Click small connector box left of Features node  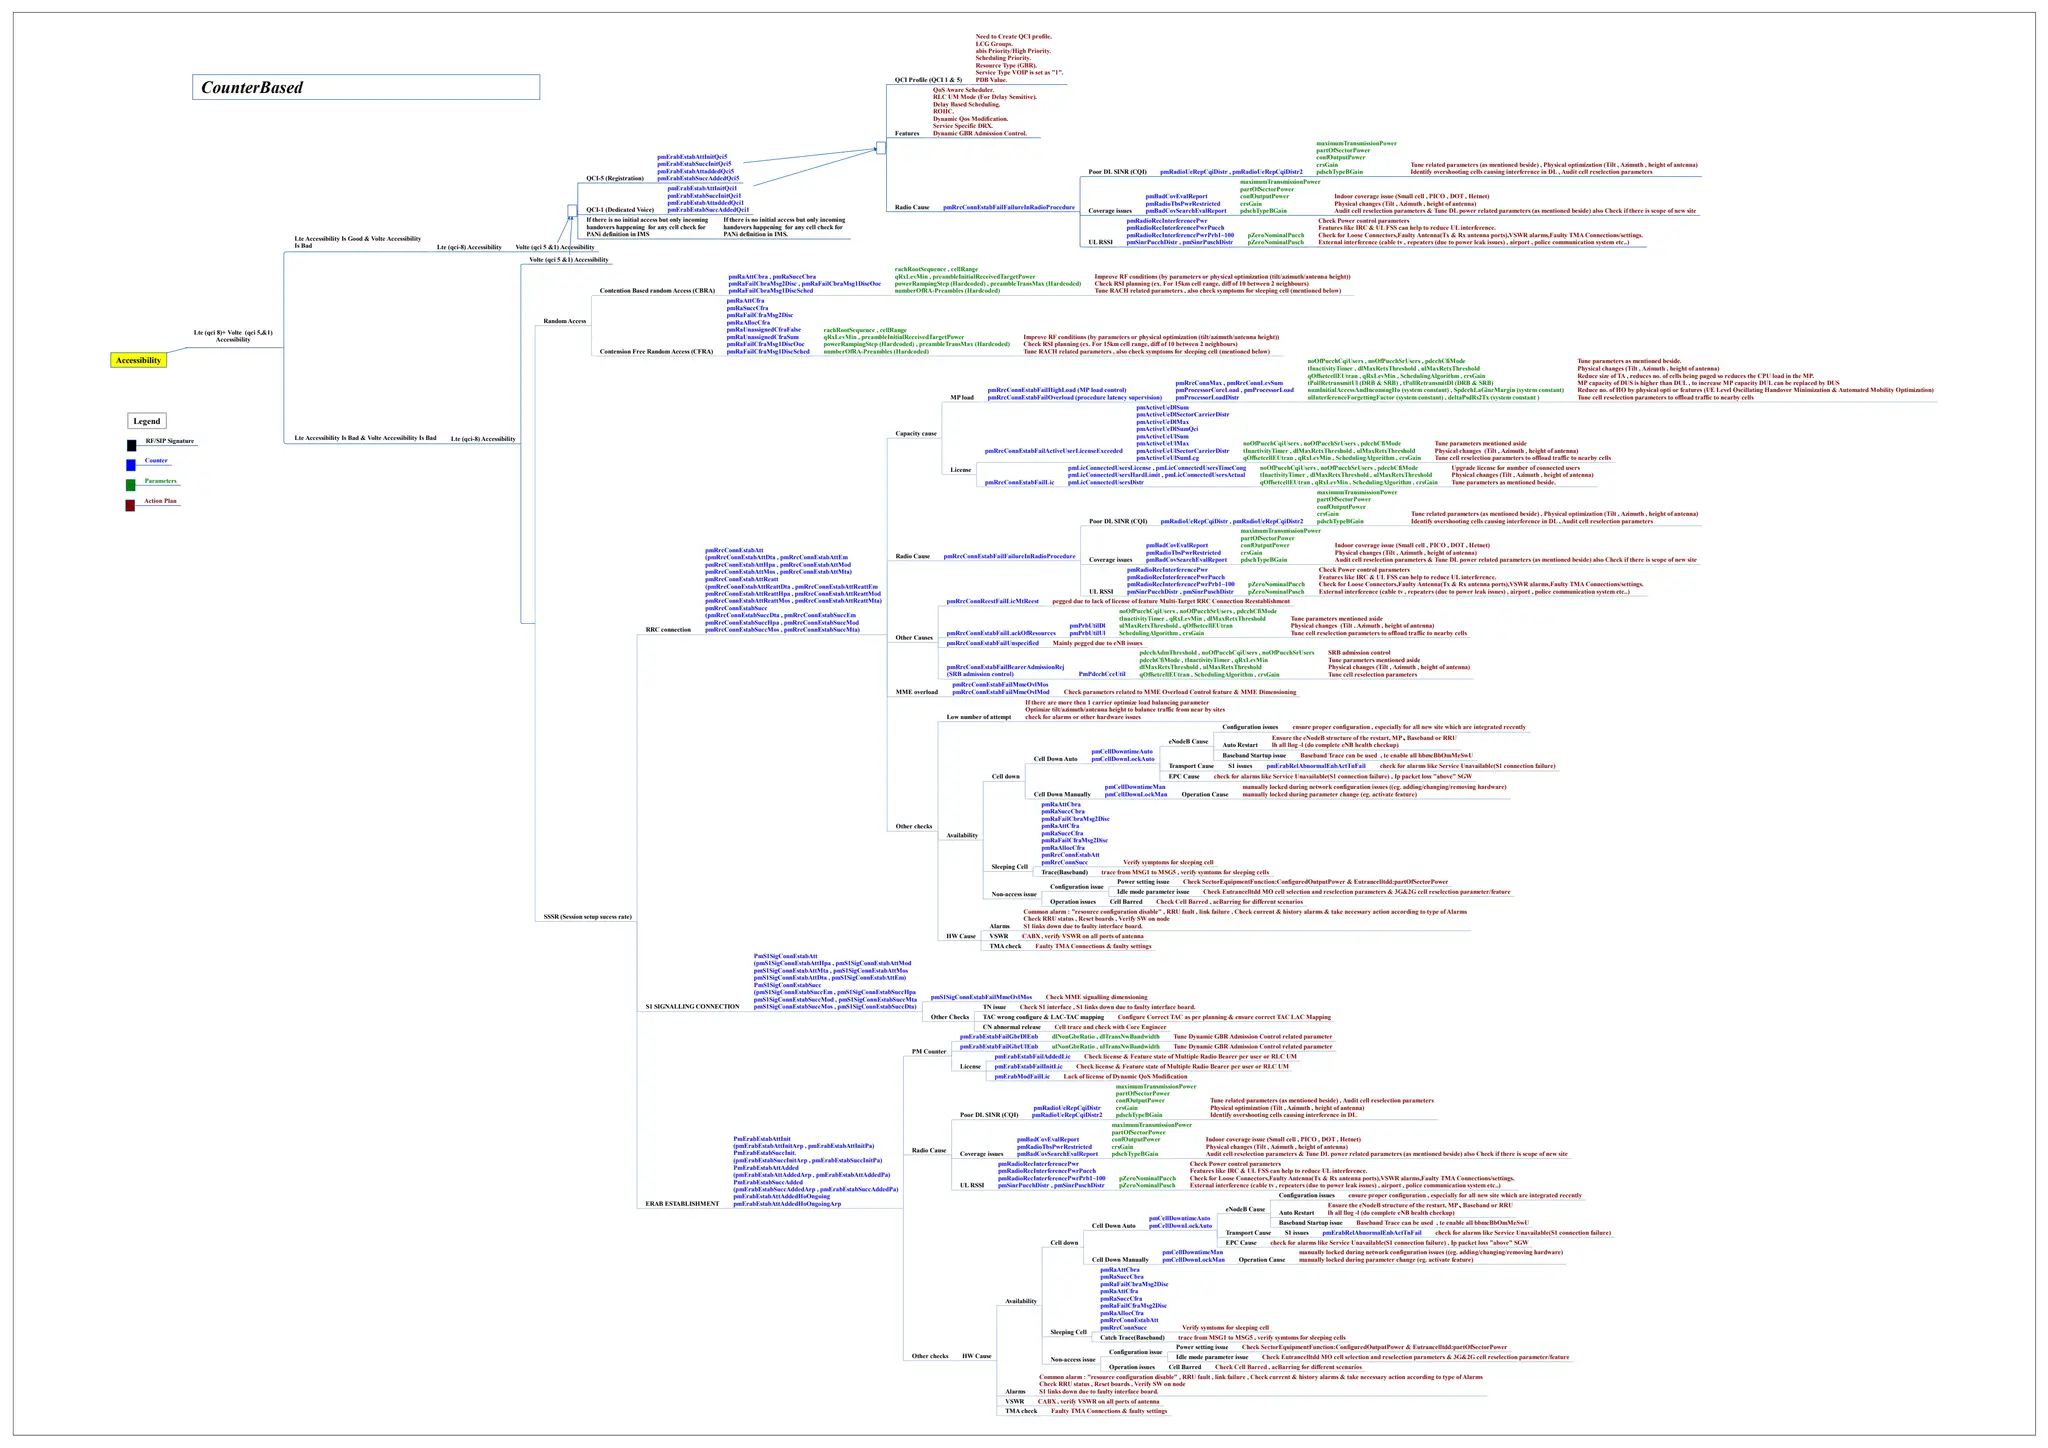click(x=881, y=148)
